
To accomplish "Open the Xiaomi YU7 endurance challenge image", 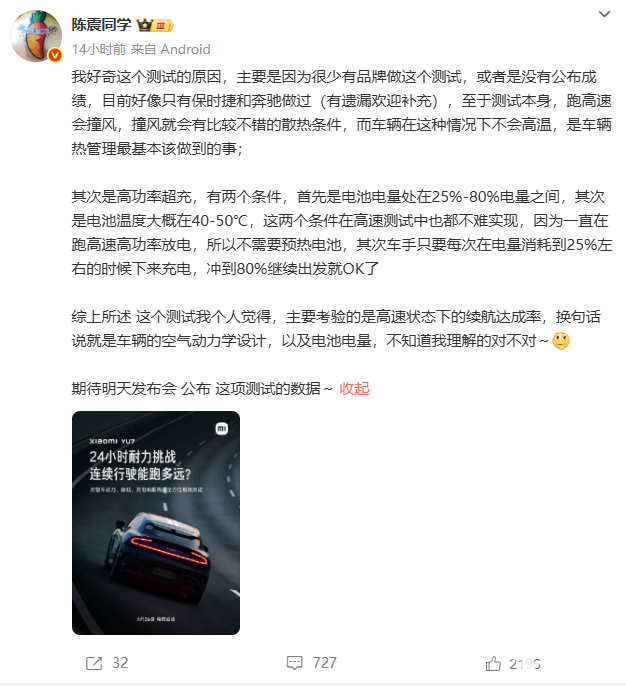I will pos(156,523).
